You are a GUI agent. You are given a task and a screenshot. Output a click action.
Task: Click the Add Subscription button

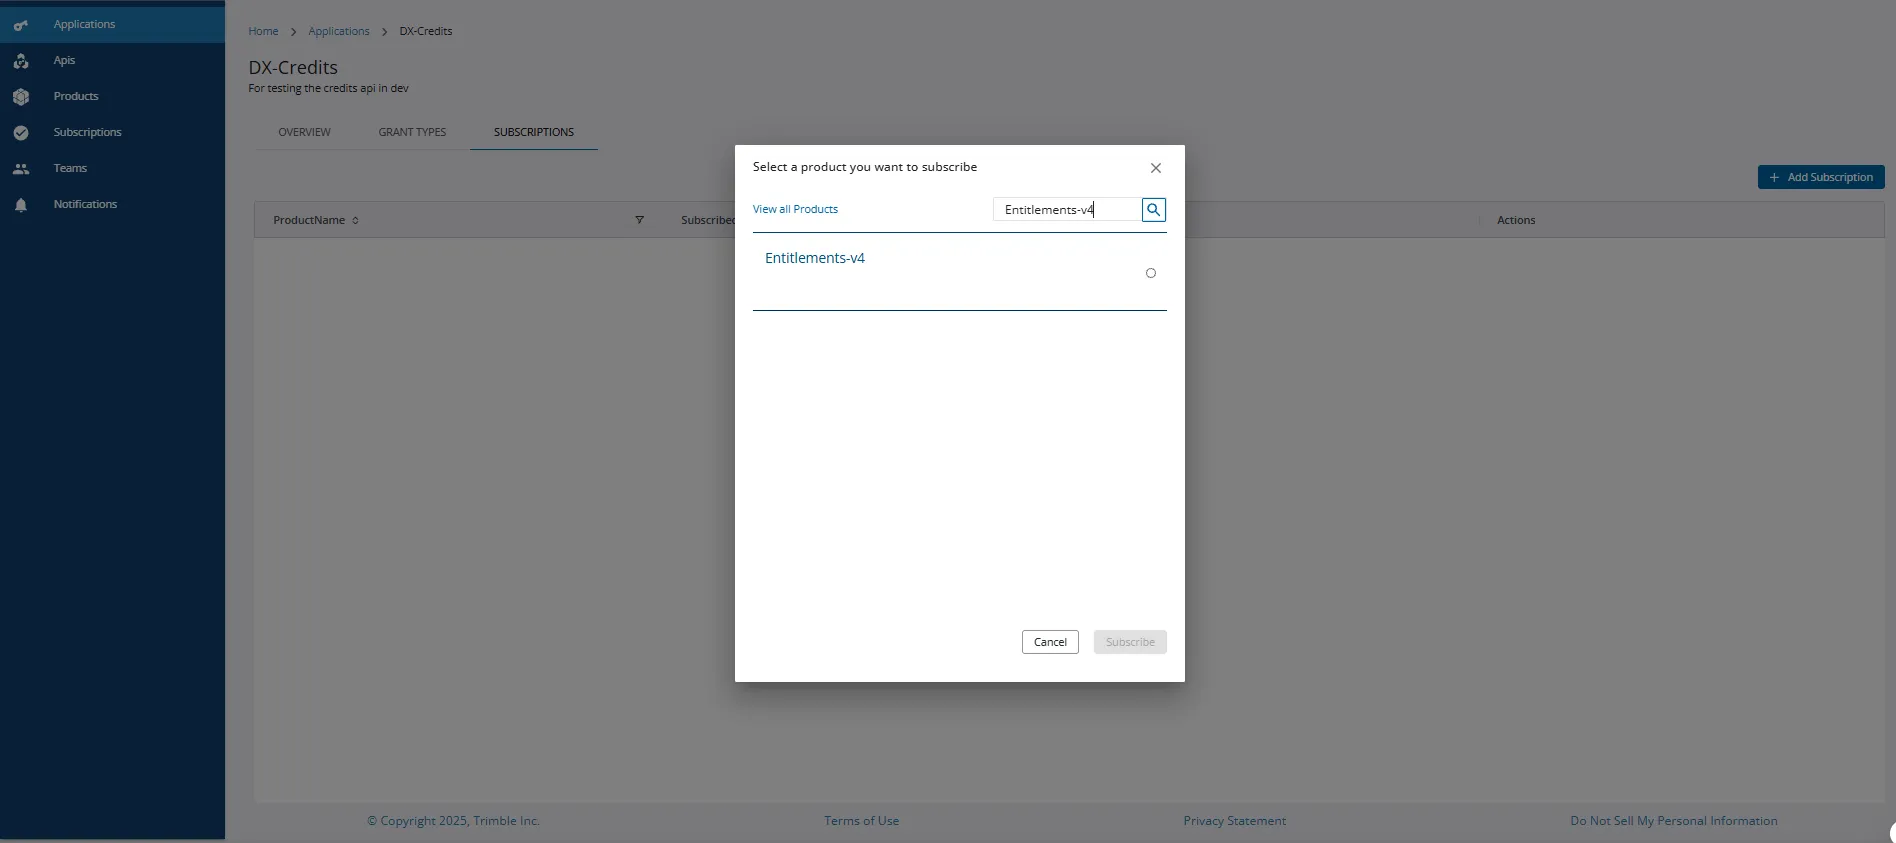1821,177
